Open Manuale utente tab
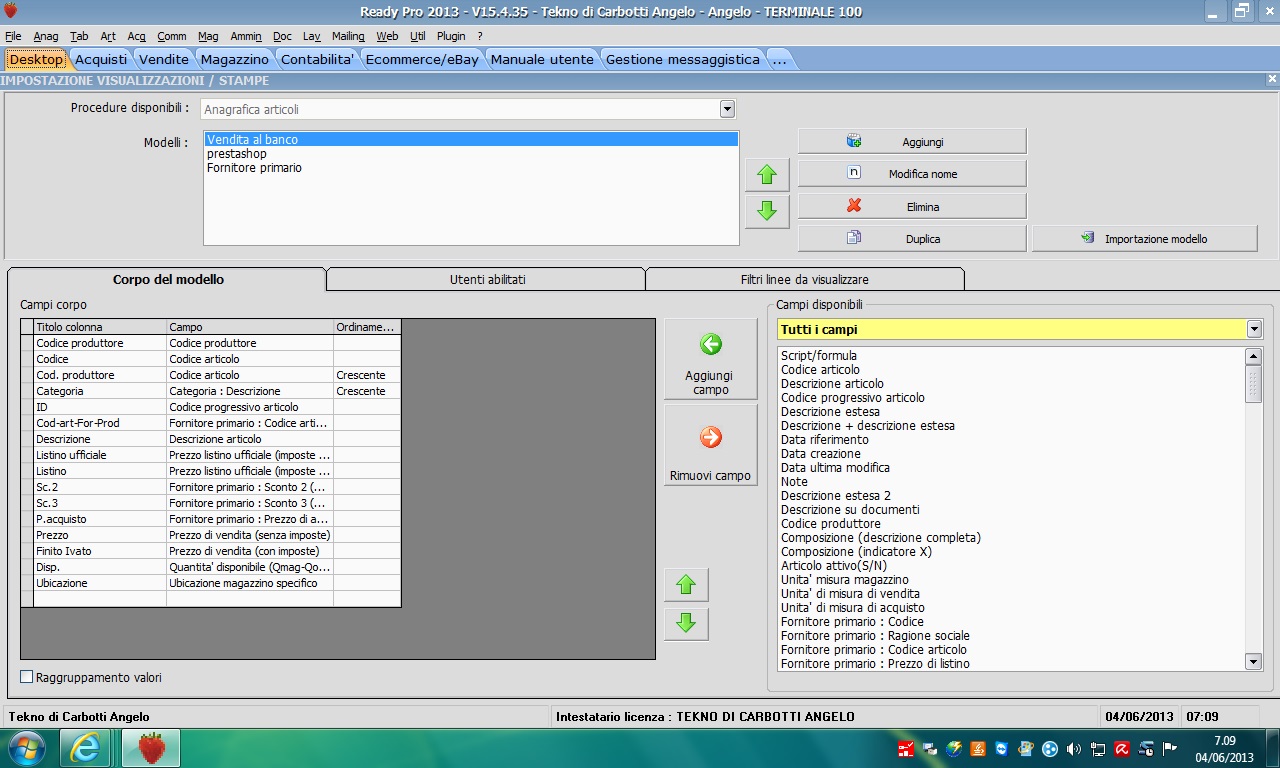1280x768 pixels. (x=542, y=59)
